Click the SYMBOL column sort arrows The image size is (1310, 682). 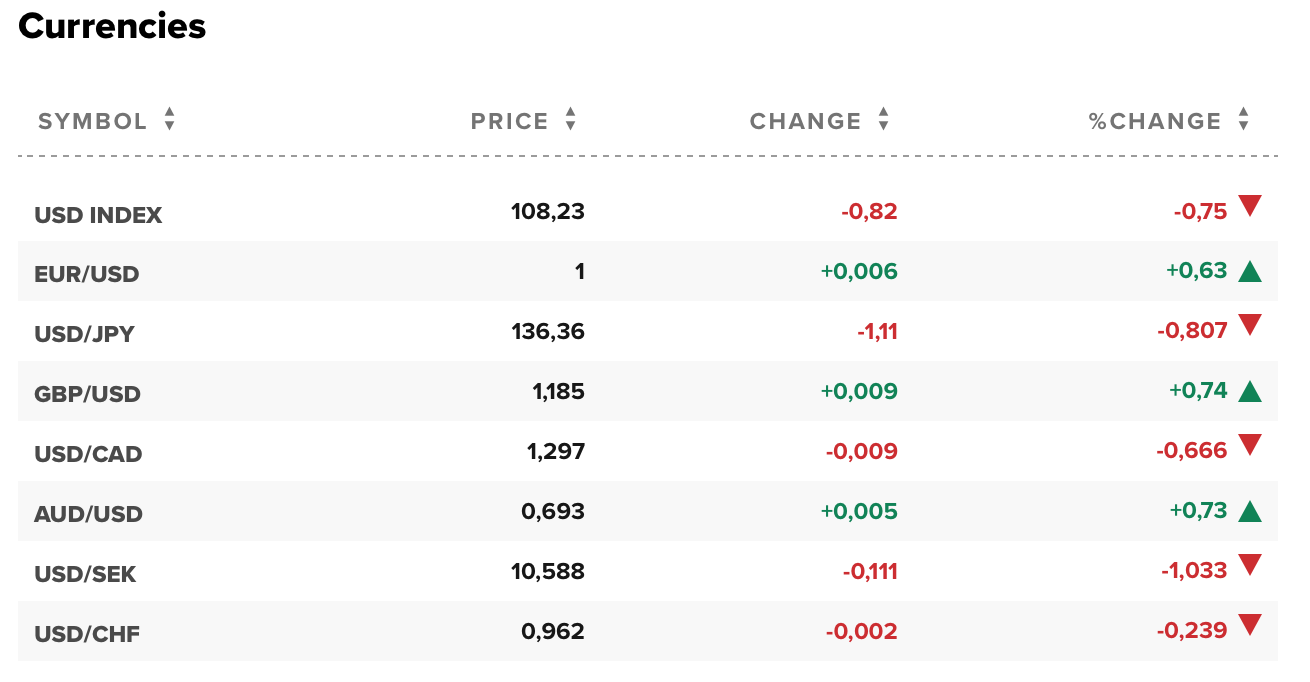pos(170,120)
